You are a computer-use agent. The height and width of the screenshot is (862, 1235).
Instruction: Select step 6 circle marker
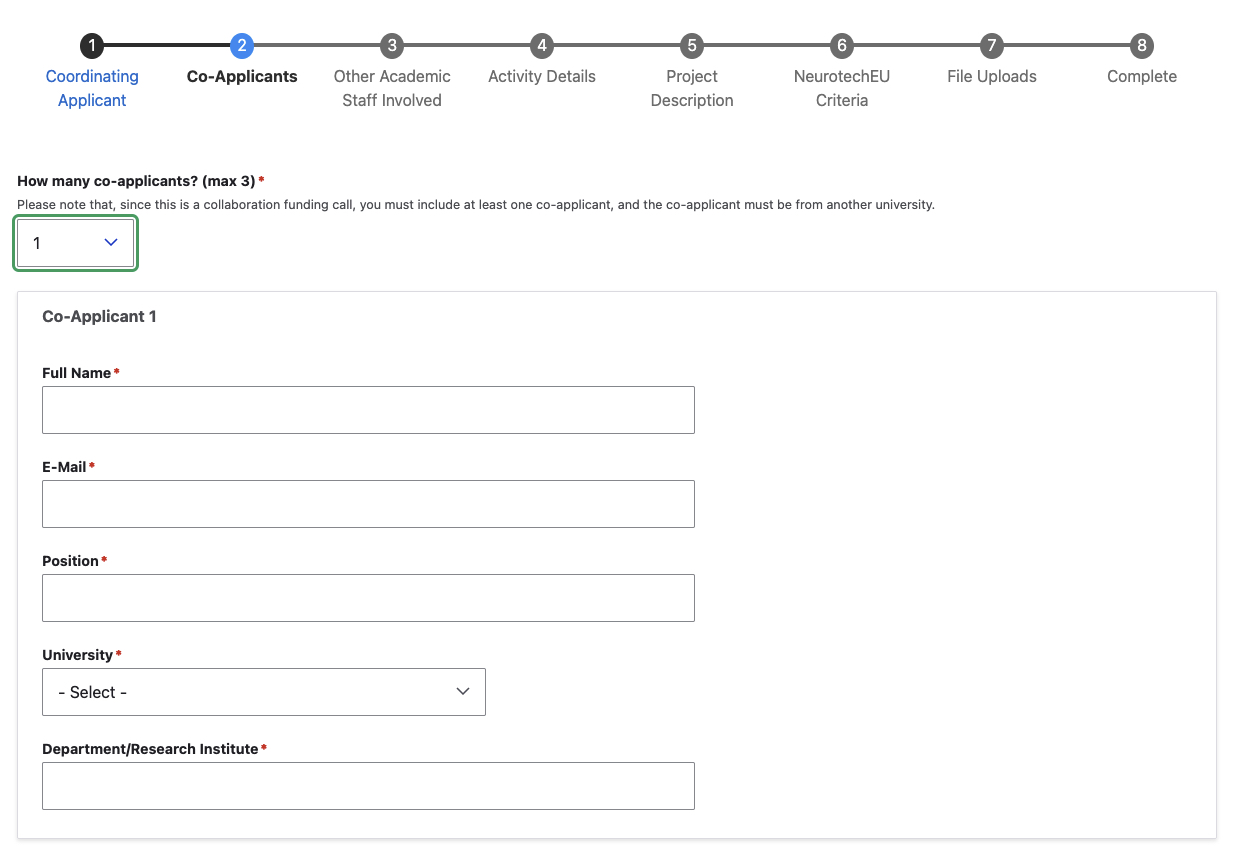tap(841, 45)
